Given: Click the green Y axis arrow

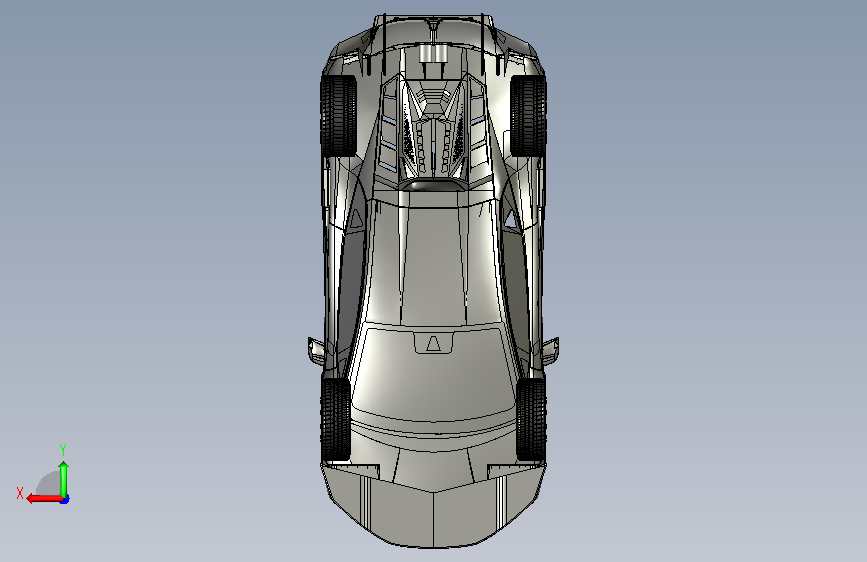Looking at the screenshot, I should click(64, 479).
